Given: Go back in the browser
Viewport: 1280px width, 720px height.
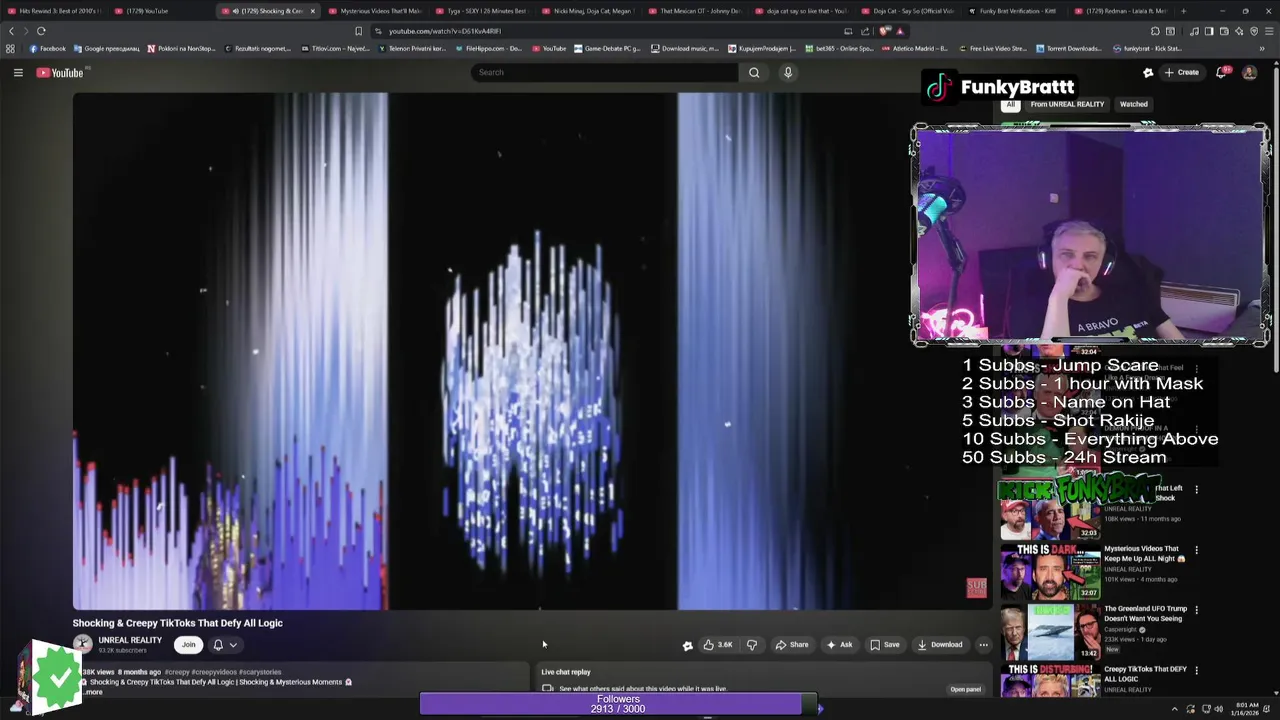Looking at the screenshot, I should pyautogui.click(x=12, y=31).
